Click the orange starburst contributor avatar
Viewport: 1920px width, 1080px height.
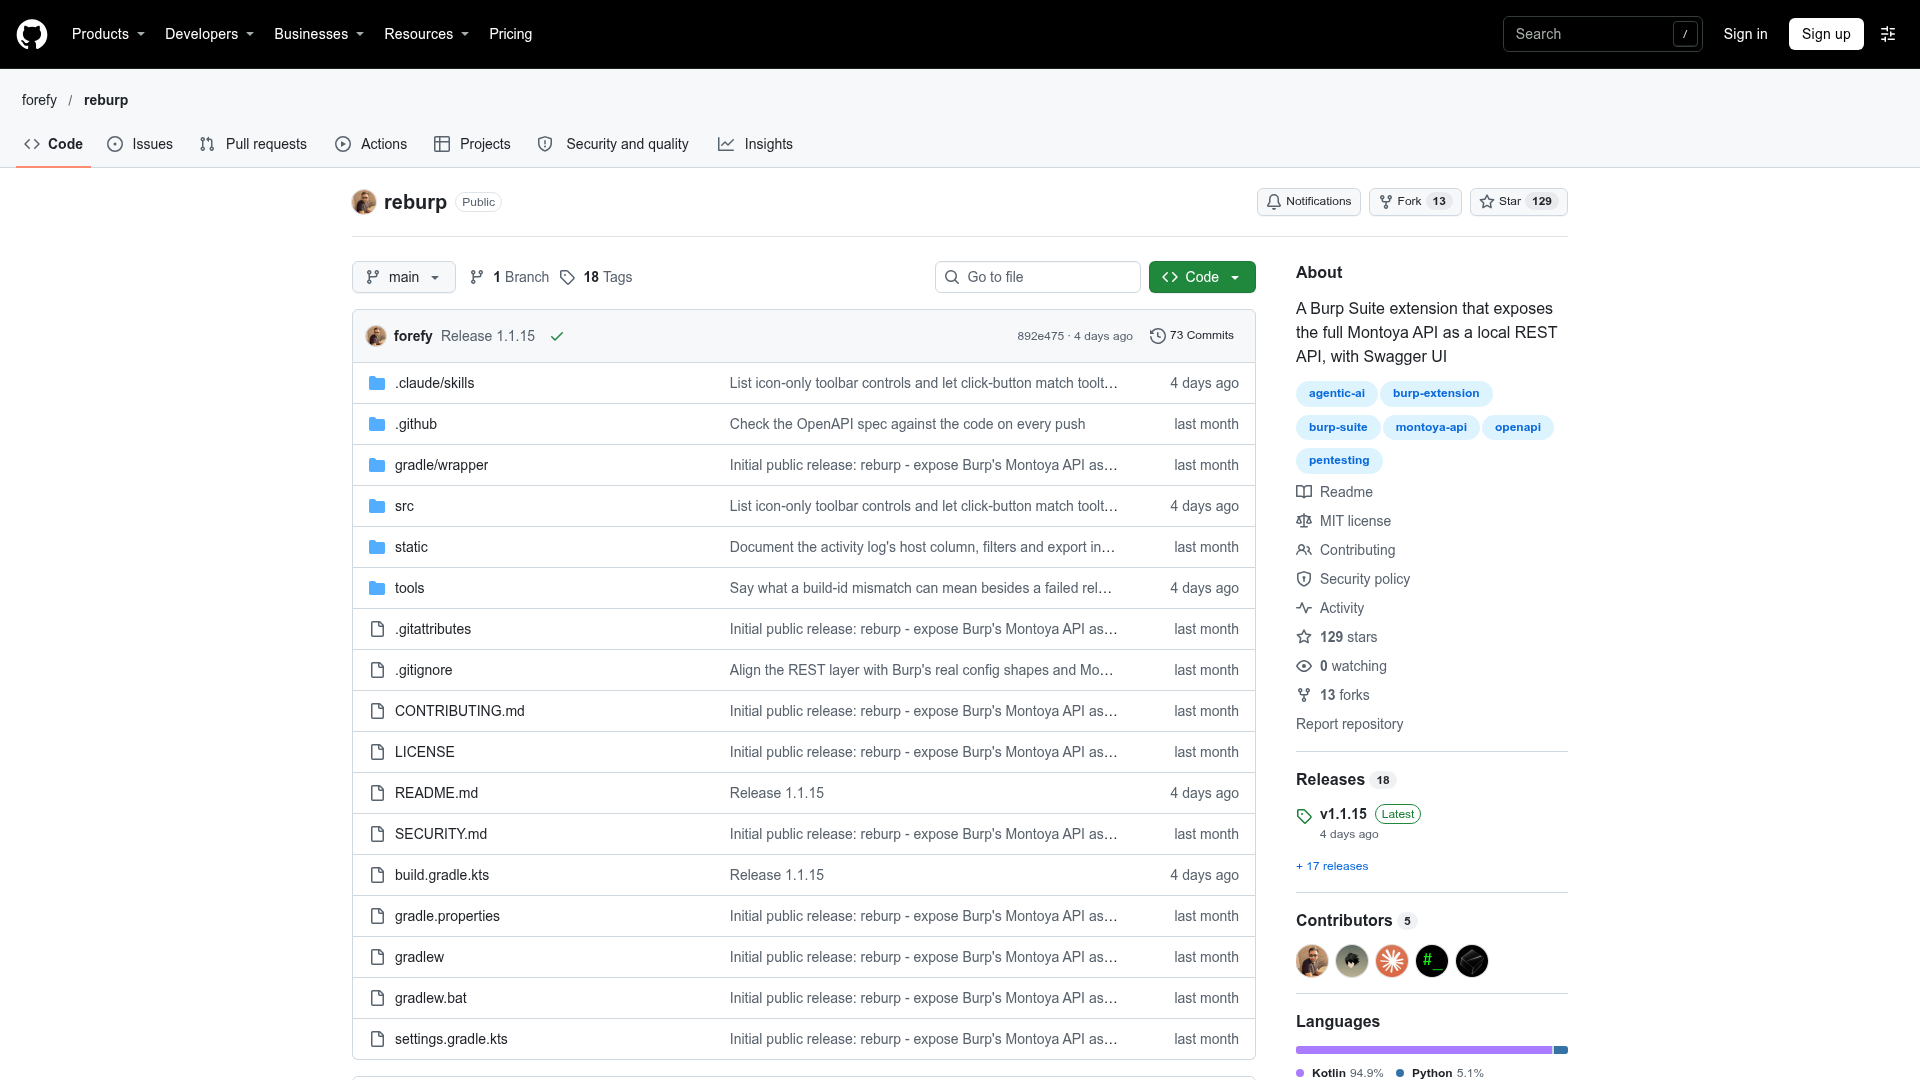point(1392,961)
